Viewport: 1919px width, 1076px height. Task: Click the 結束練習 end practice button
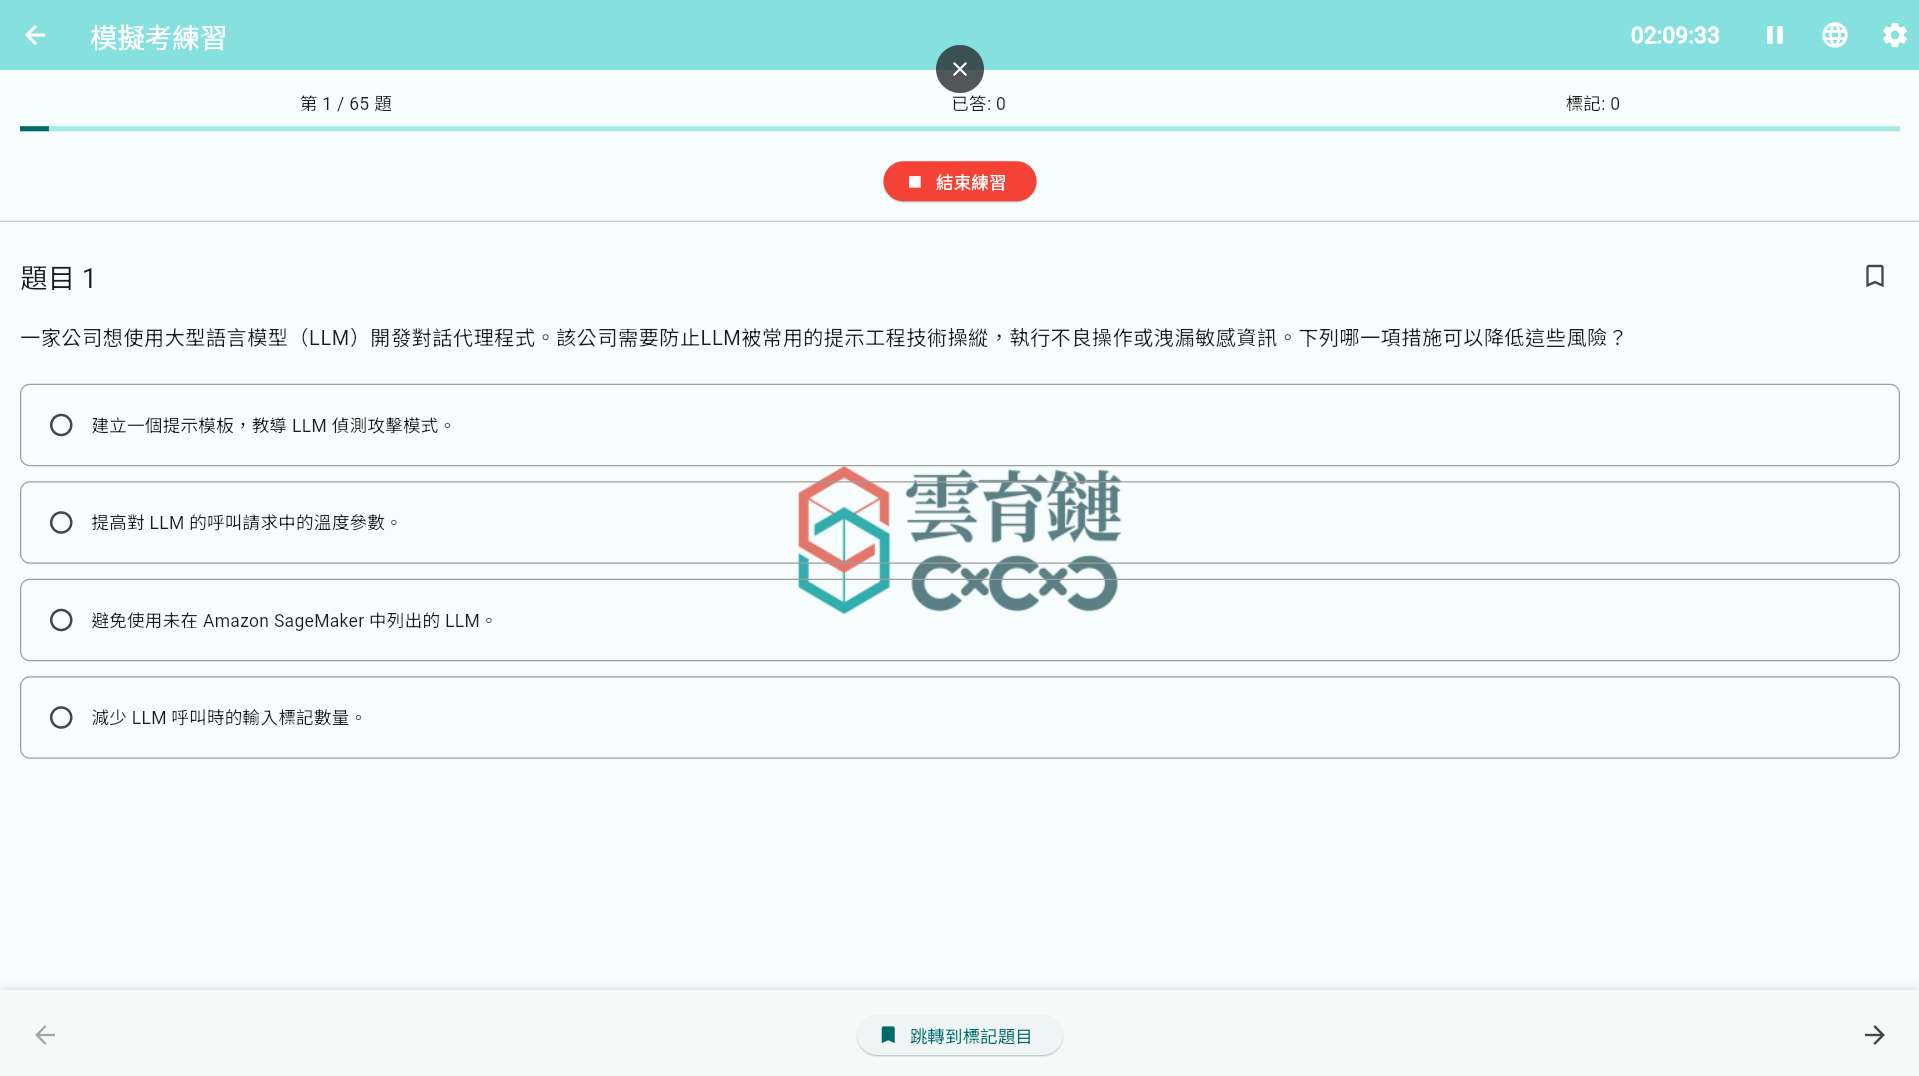point(959,181)
